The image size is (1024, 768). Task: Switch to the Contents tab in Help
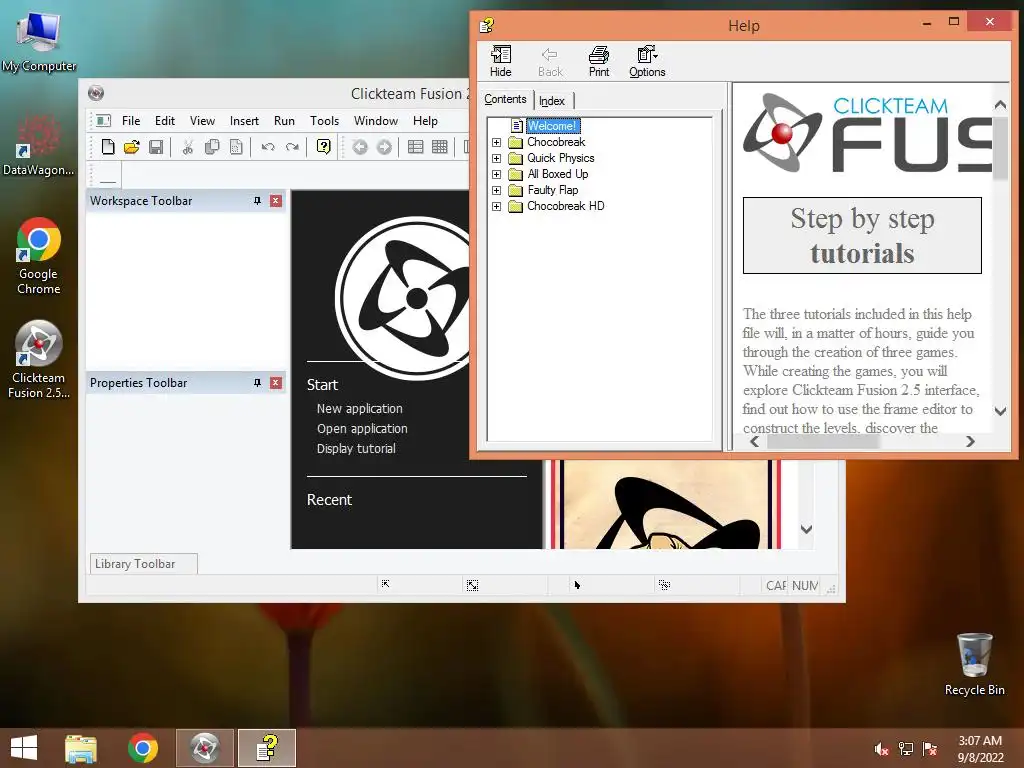[x=505, y=99]
